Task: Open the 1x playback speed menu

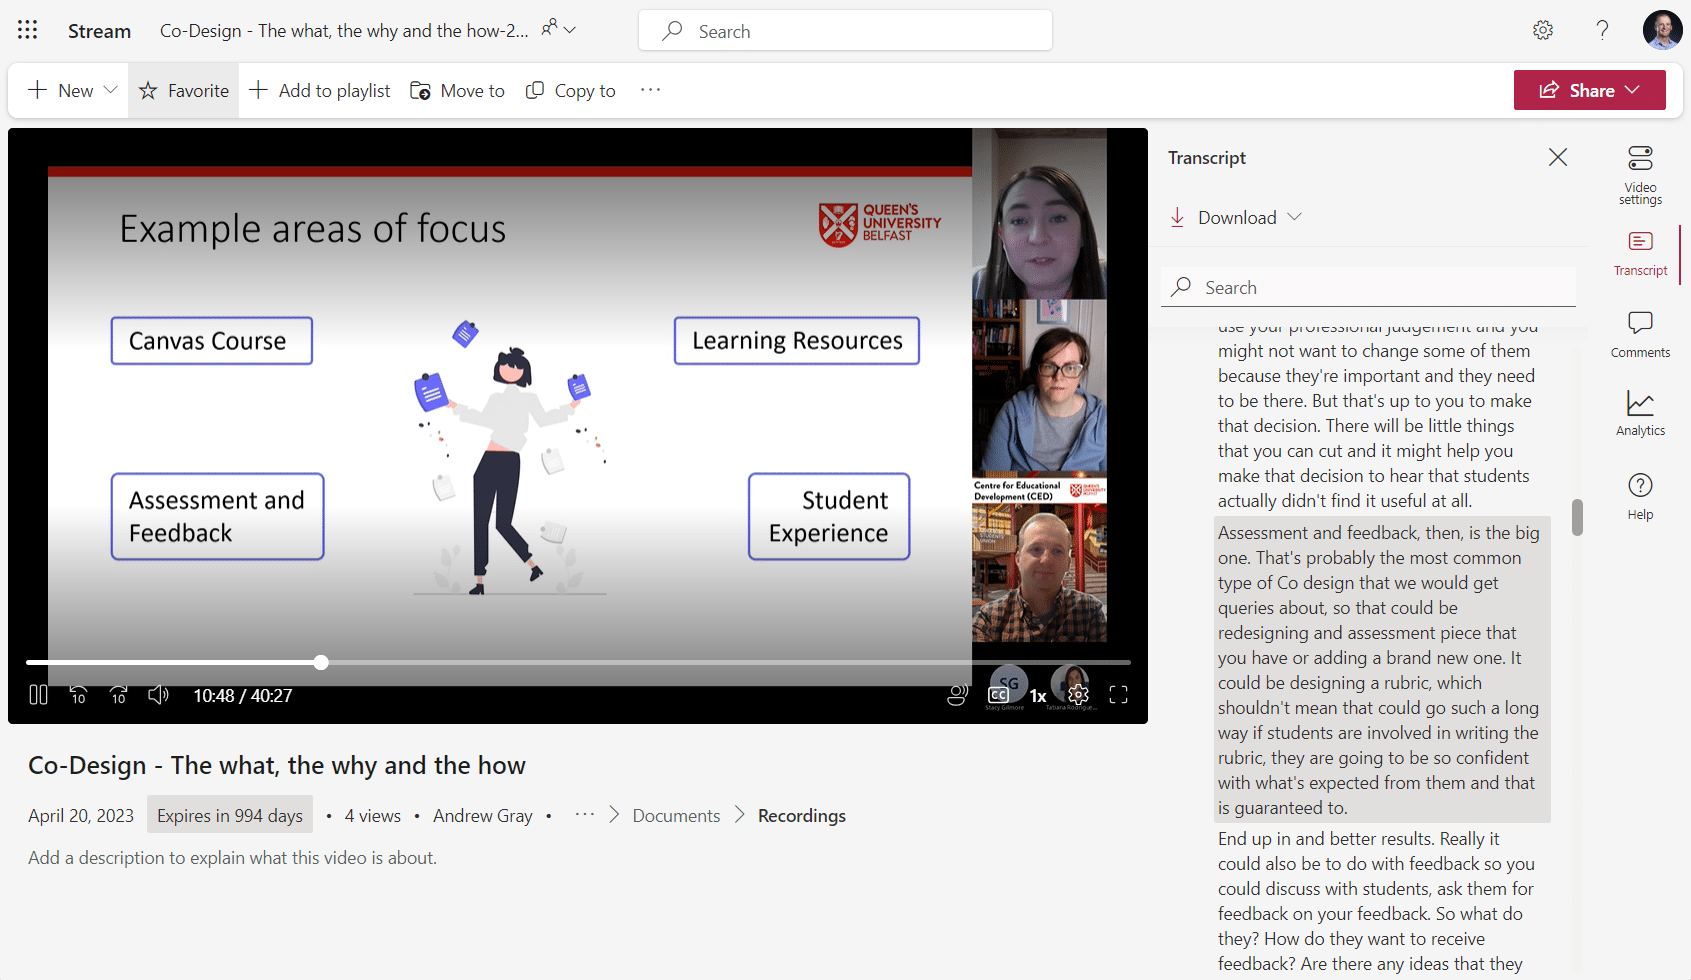Action: point(1039,694)
